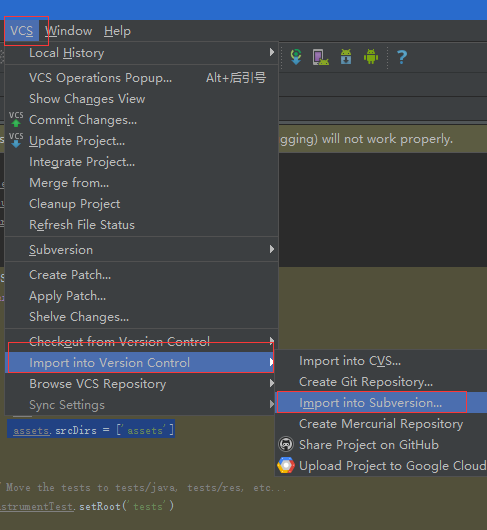Image resolution: width=487 pixels, height=530 pixels.
Task: Open the Android Device Monitor icon
Action: click(x=371, y=56)
